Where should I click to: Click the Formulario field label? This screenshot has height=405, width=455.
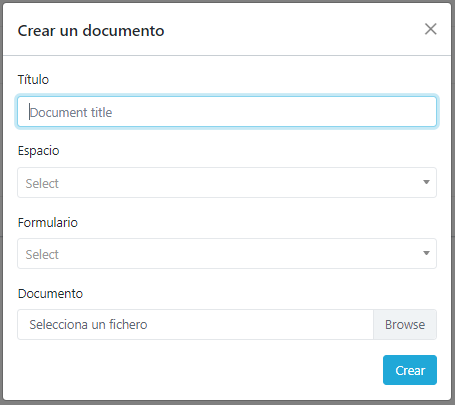click(x=48, y=222)
